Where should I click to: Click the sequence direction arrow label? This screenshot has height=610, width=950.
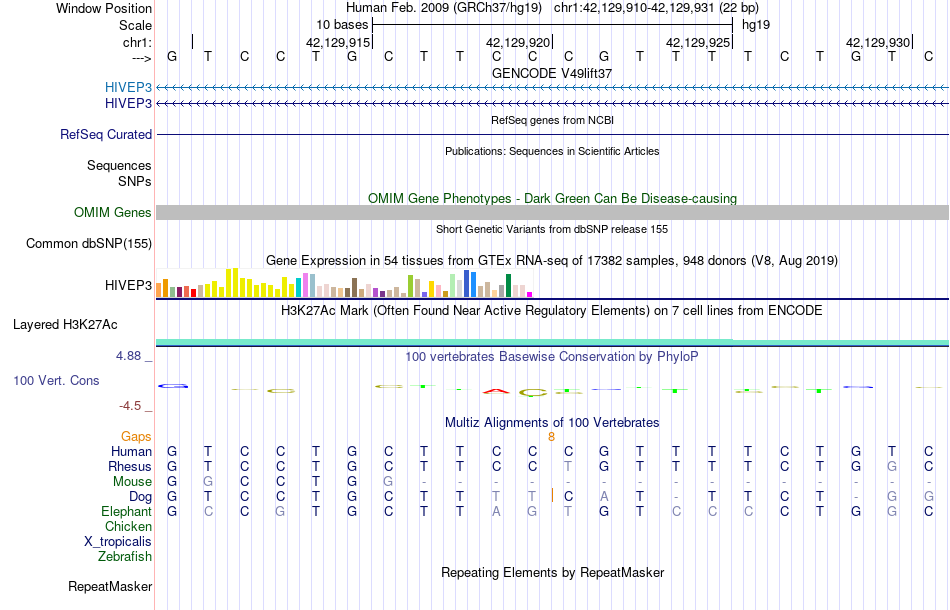point(142,58)
